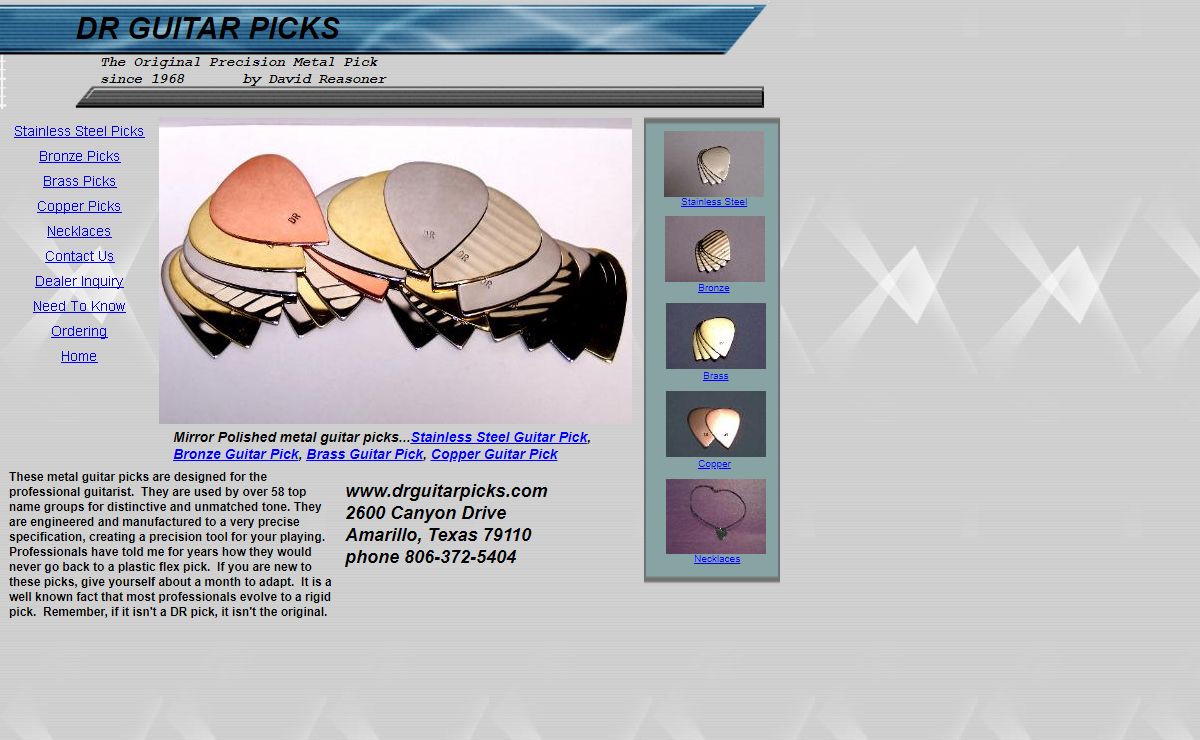Image resolution: width=1200 pixels, height=740 pixels.
Task: Select the small Copper label under thumbnail
Action: (x=715, y=464)
